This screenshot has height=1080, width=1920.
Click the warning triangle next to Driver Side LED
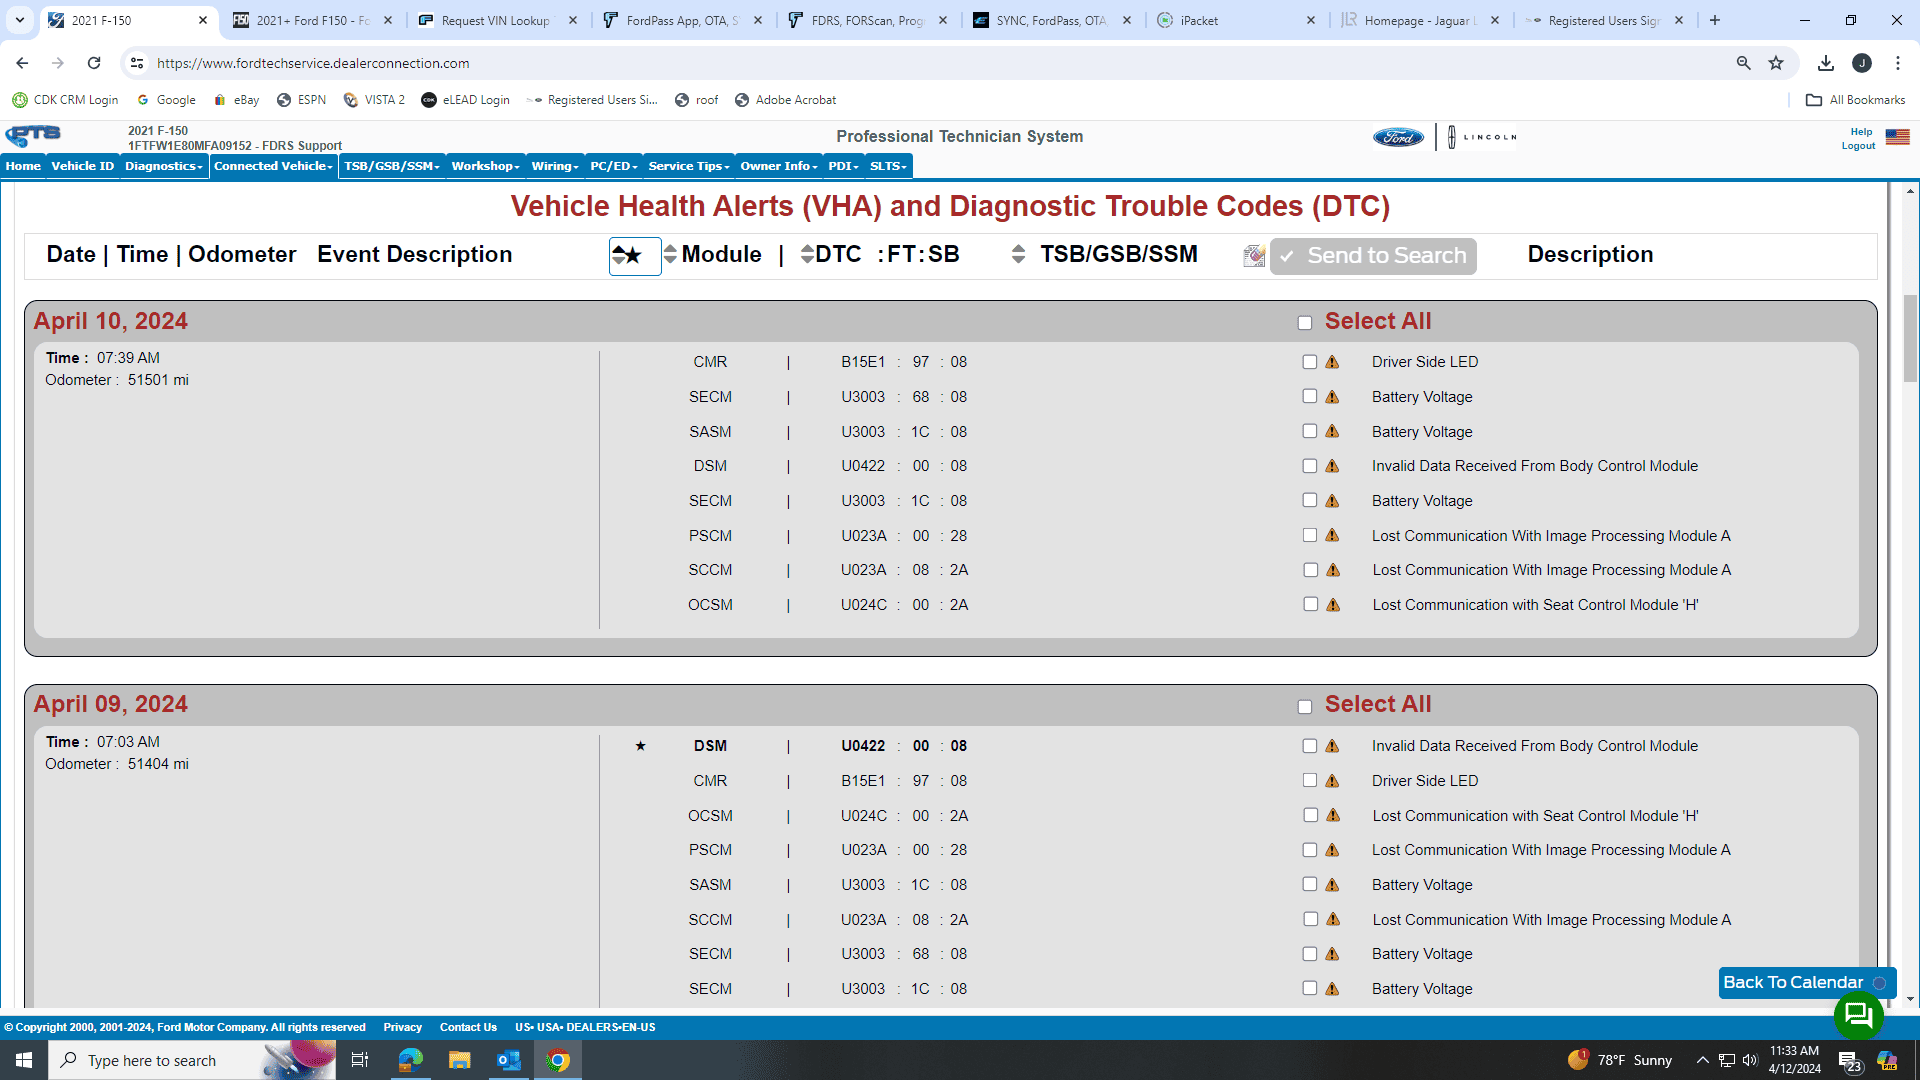tap(1331, 361)
